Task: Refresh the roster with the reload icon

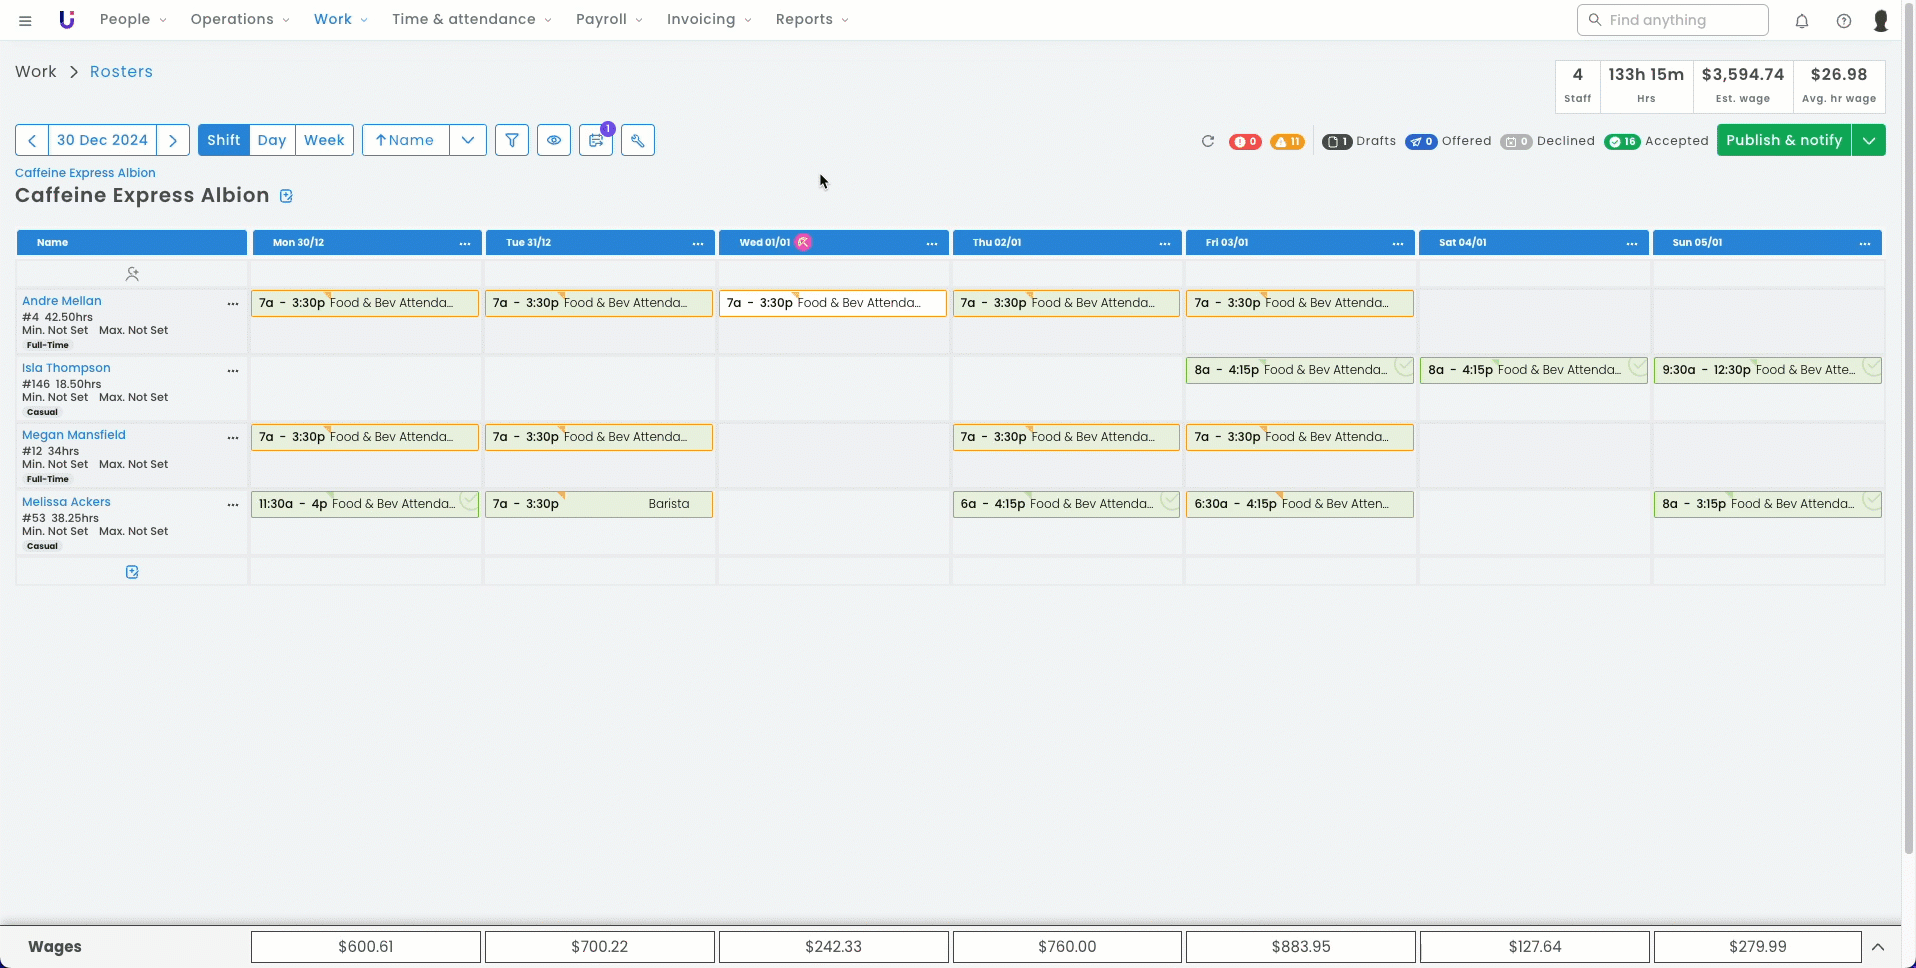Action: [1207, 141]
